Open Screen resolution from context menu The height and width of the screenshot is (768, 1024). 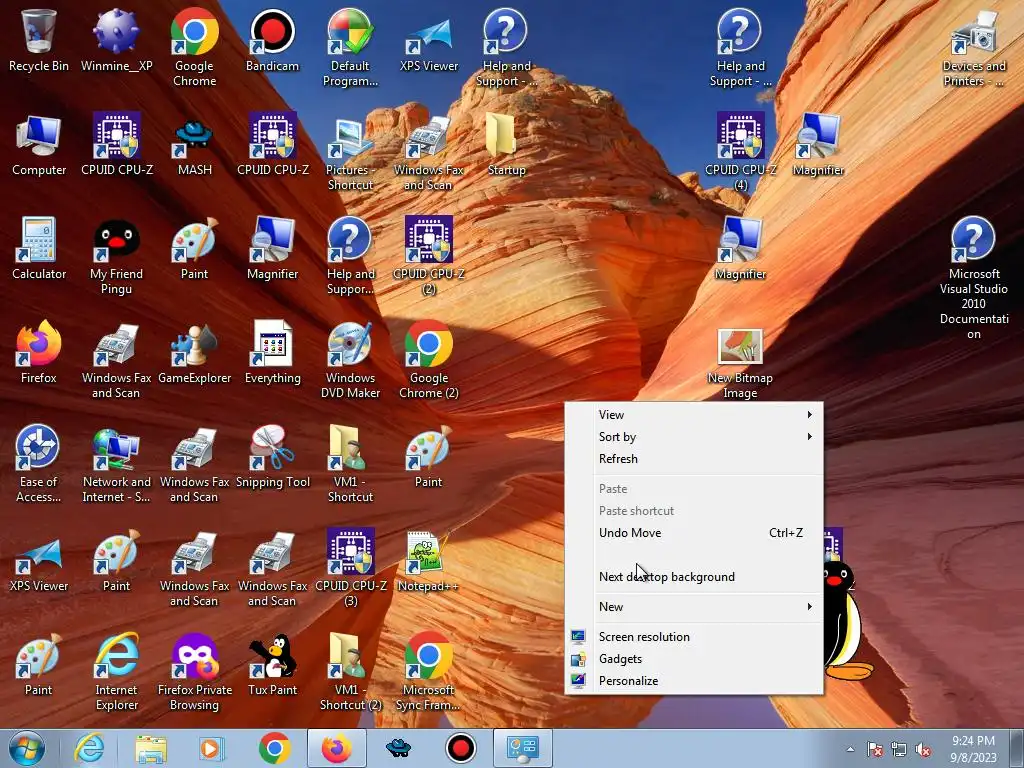(x=694, y=637)
